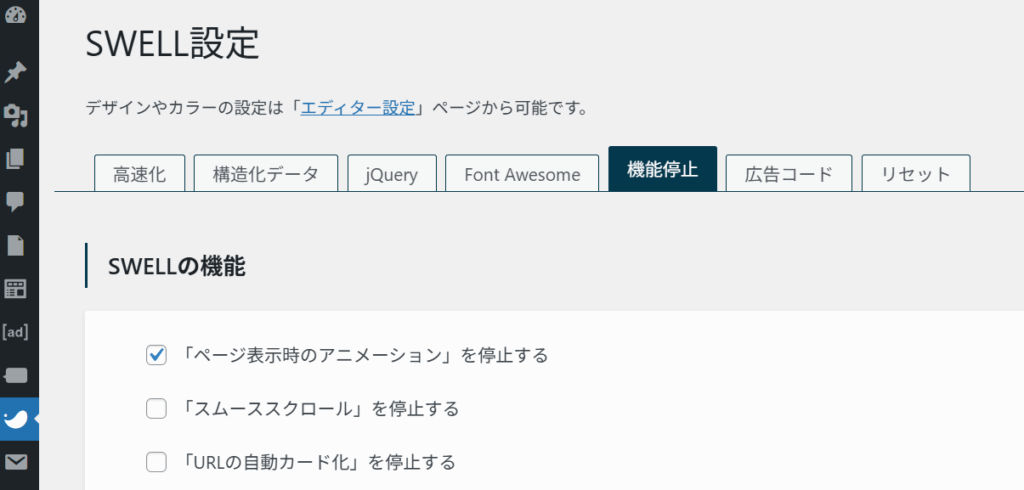
Task: Open Media library camera-music icon
Action: coord(15,116)
